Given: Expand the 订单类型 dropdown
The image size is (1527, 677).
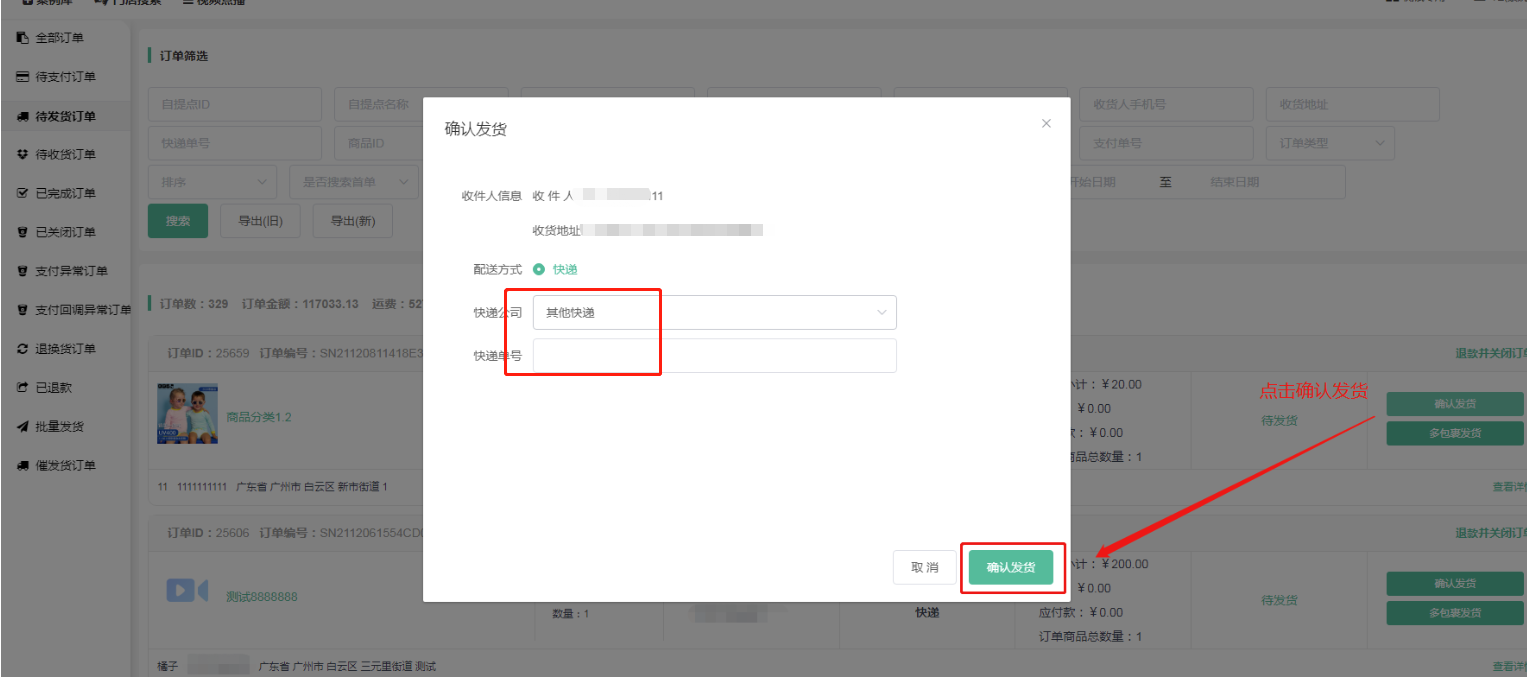Looking at the screenshot, I should click(1329, 143).
